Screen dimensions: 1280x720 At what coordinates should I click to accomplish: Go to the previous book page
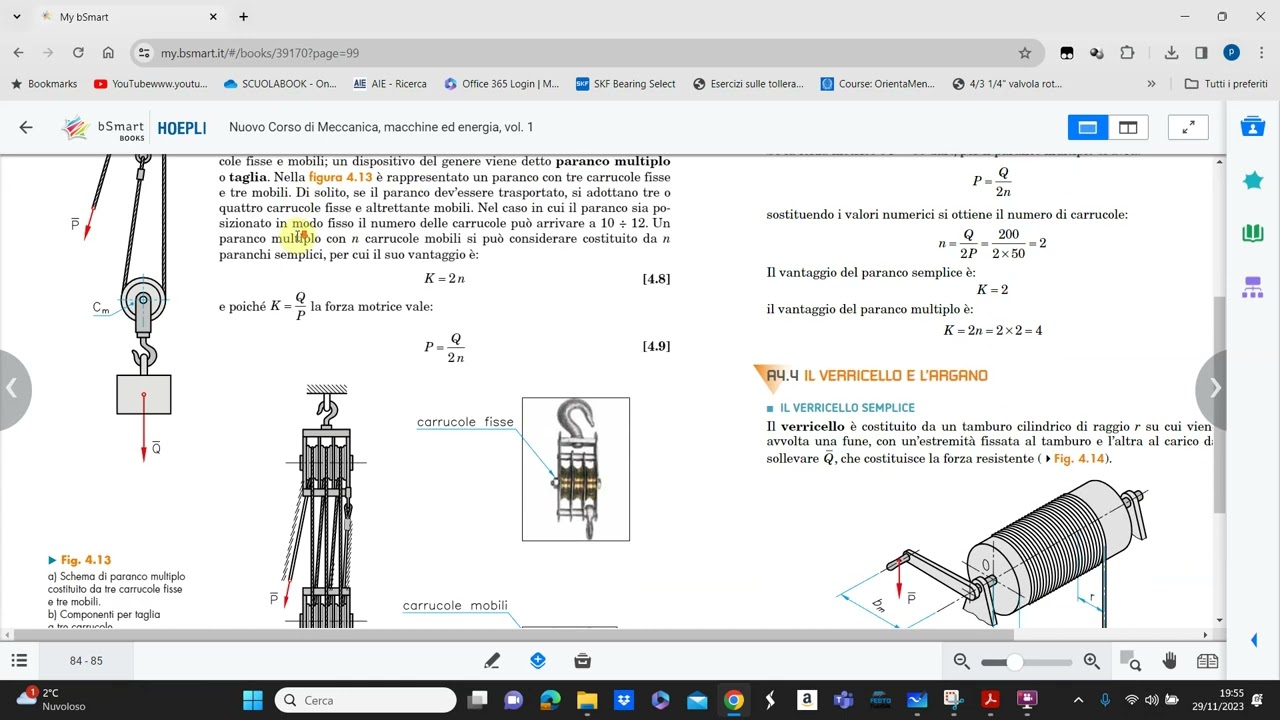[13, 389]
